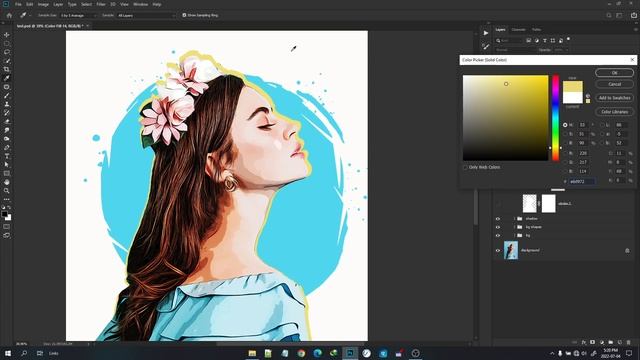Select the S saturation radio button
The height and width of the screenshot is (360, 640).
pos(565,134)
